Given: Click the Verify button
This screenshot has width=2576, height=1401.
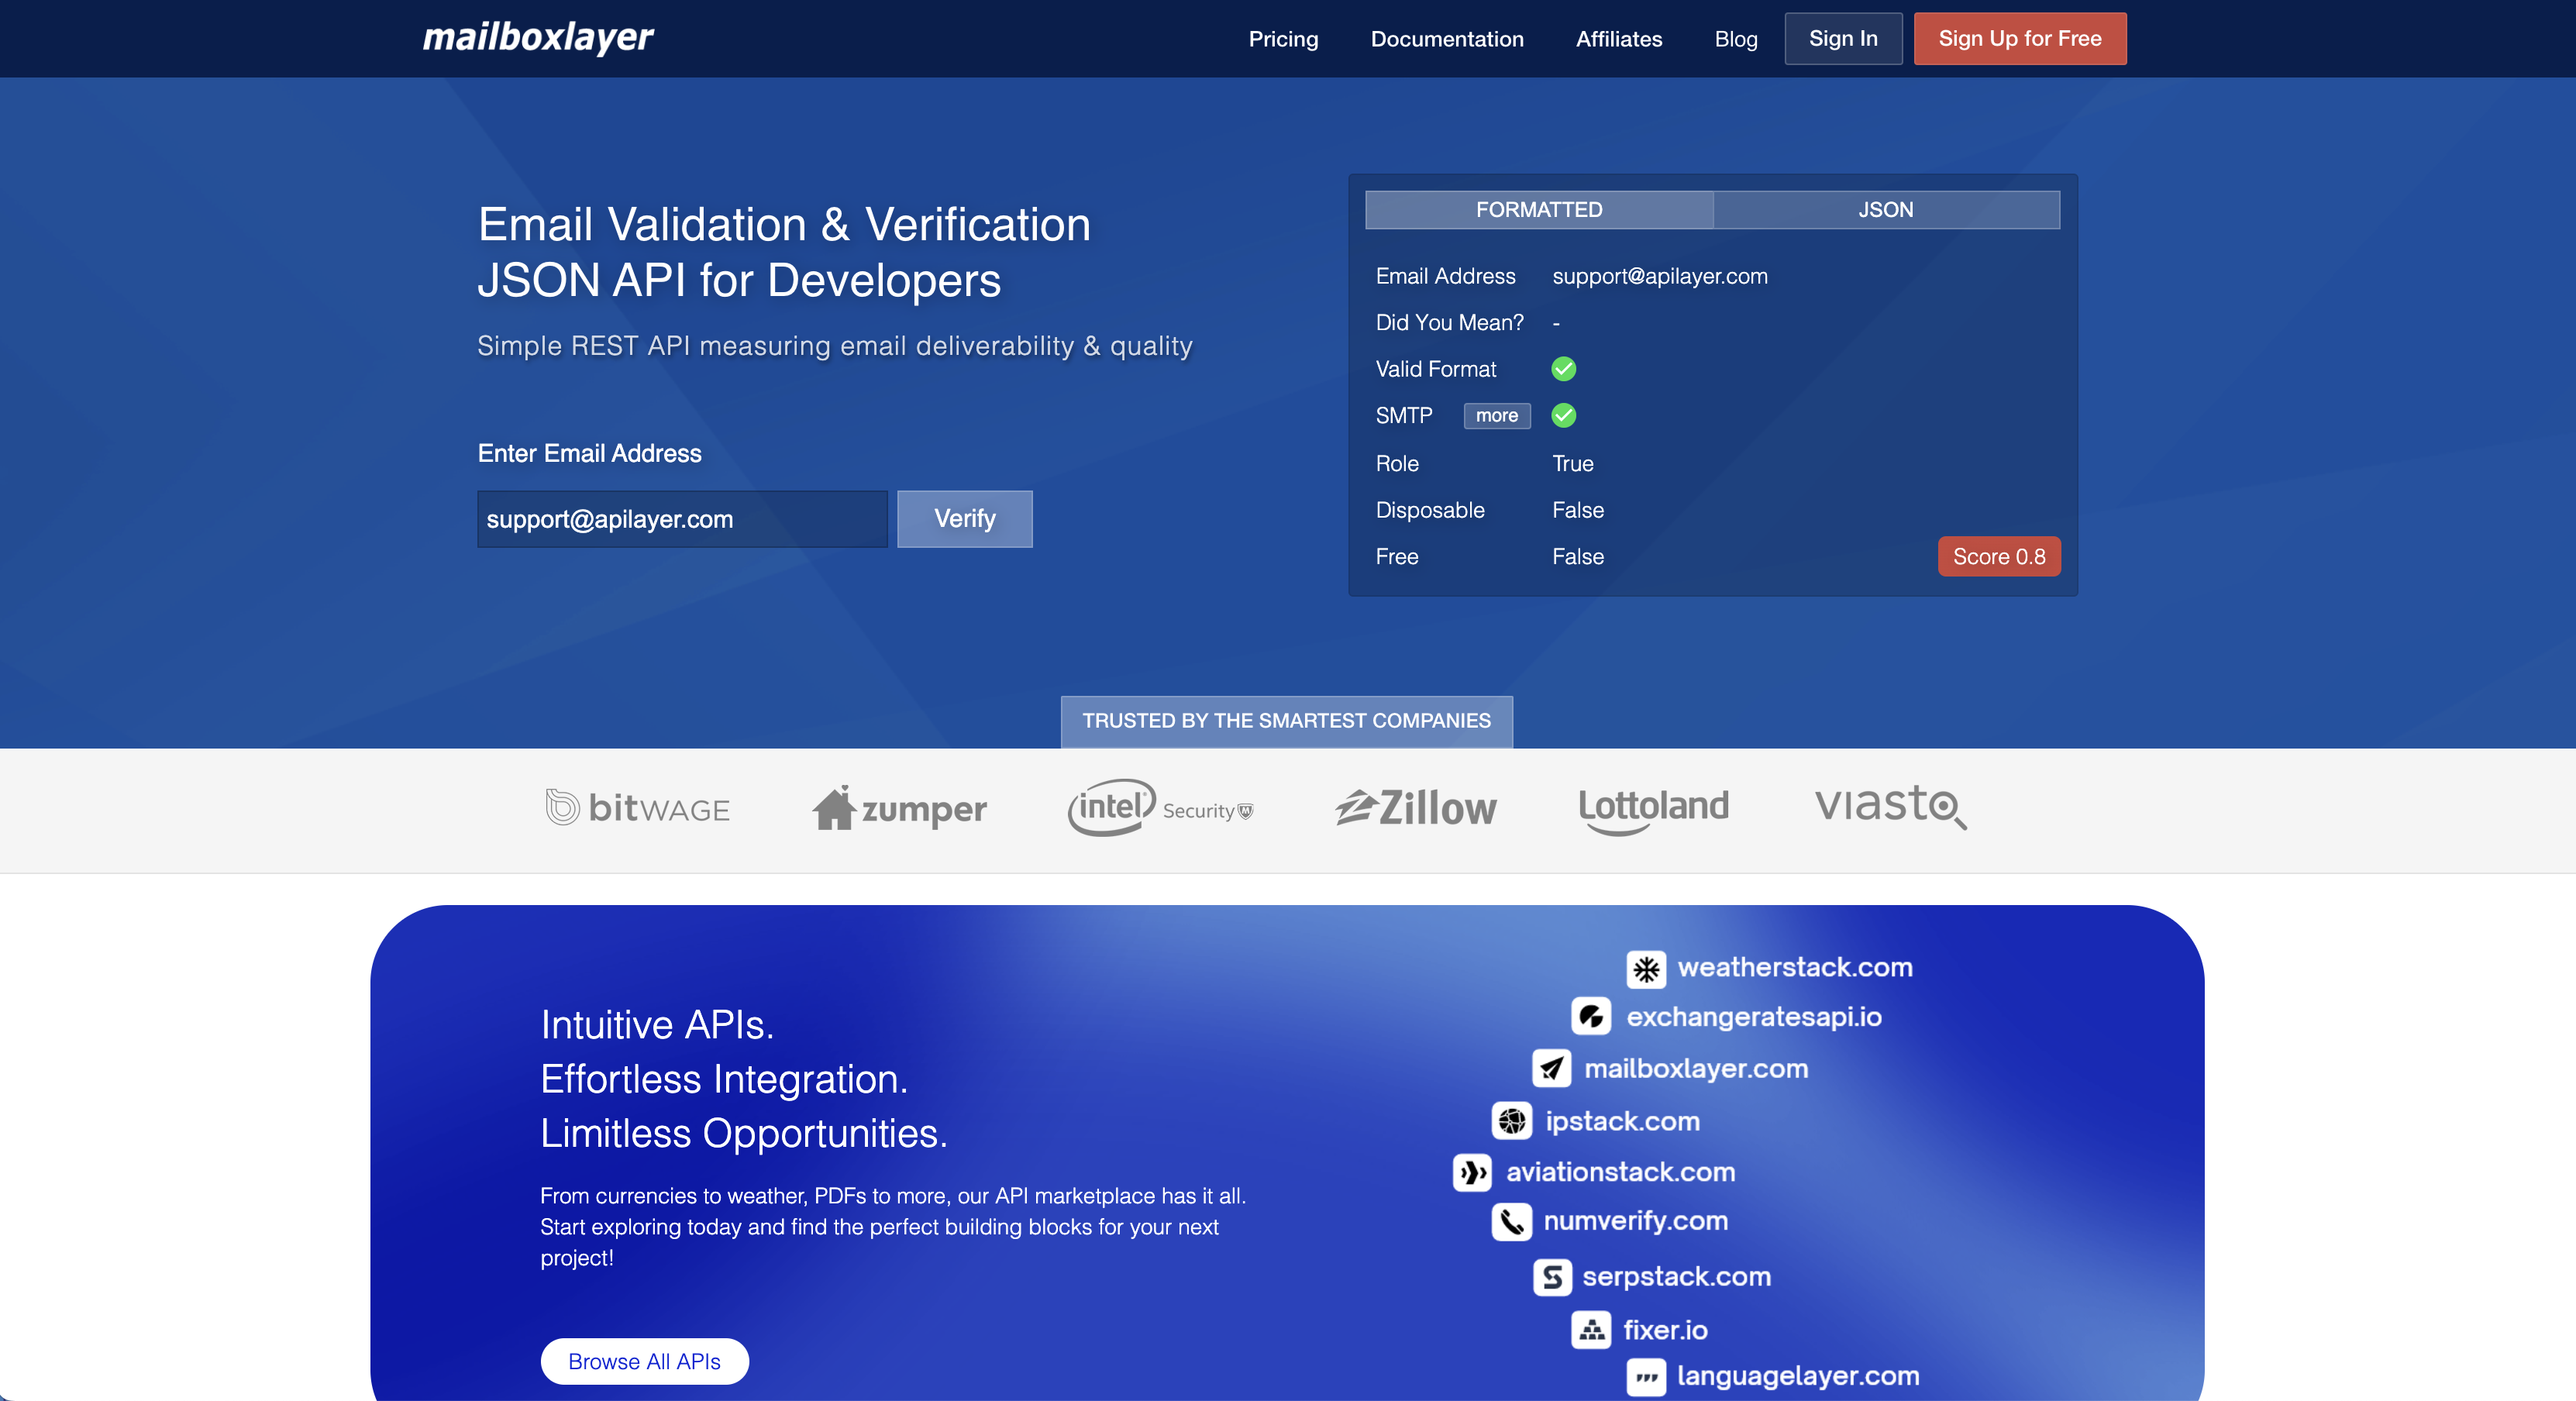Looking at the screenshot, I should click(965, 519).
